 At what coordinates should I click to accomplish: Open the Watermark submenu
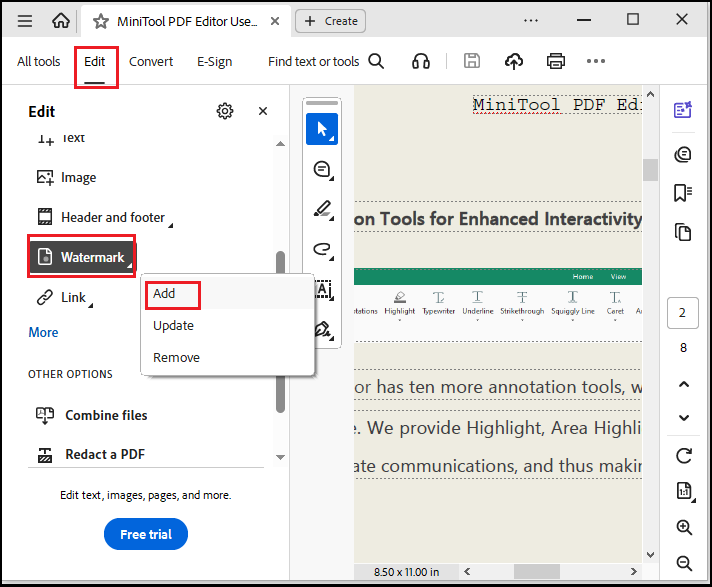tap(82, 257)
